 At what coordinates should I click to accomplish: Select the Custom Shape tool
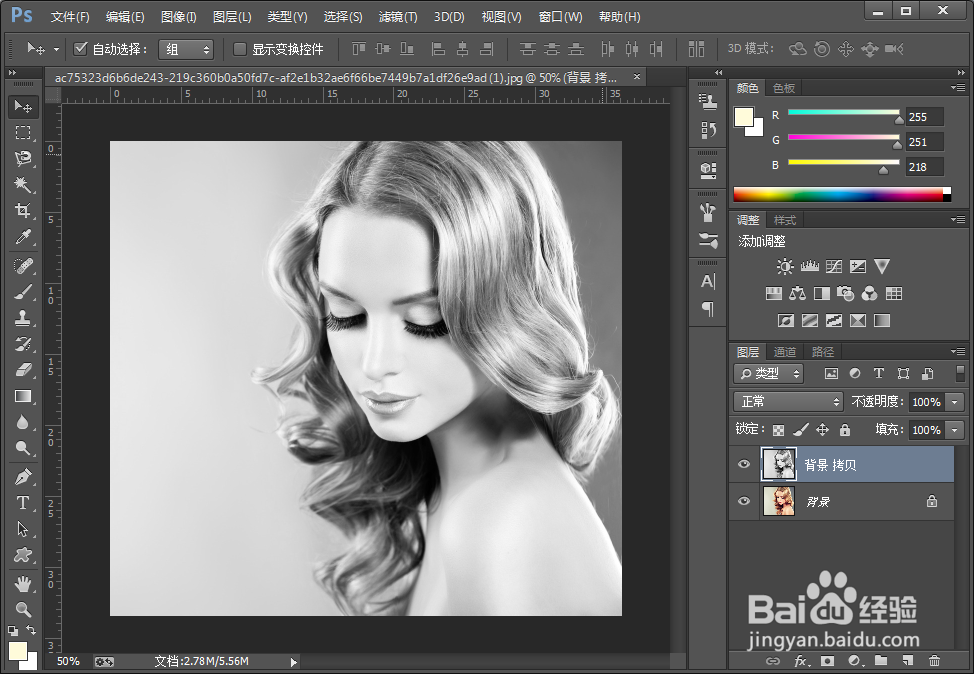coord(23,555)
